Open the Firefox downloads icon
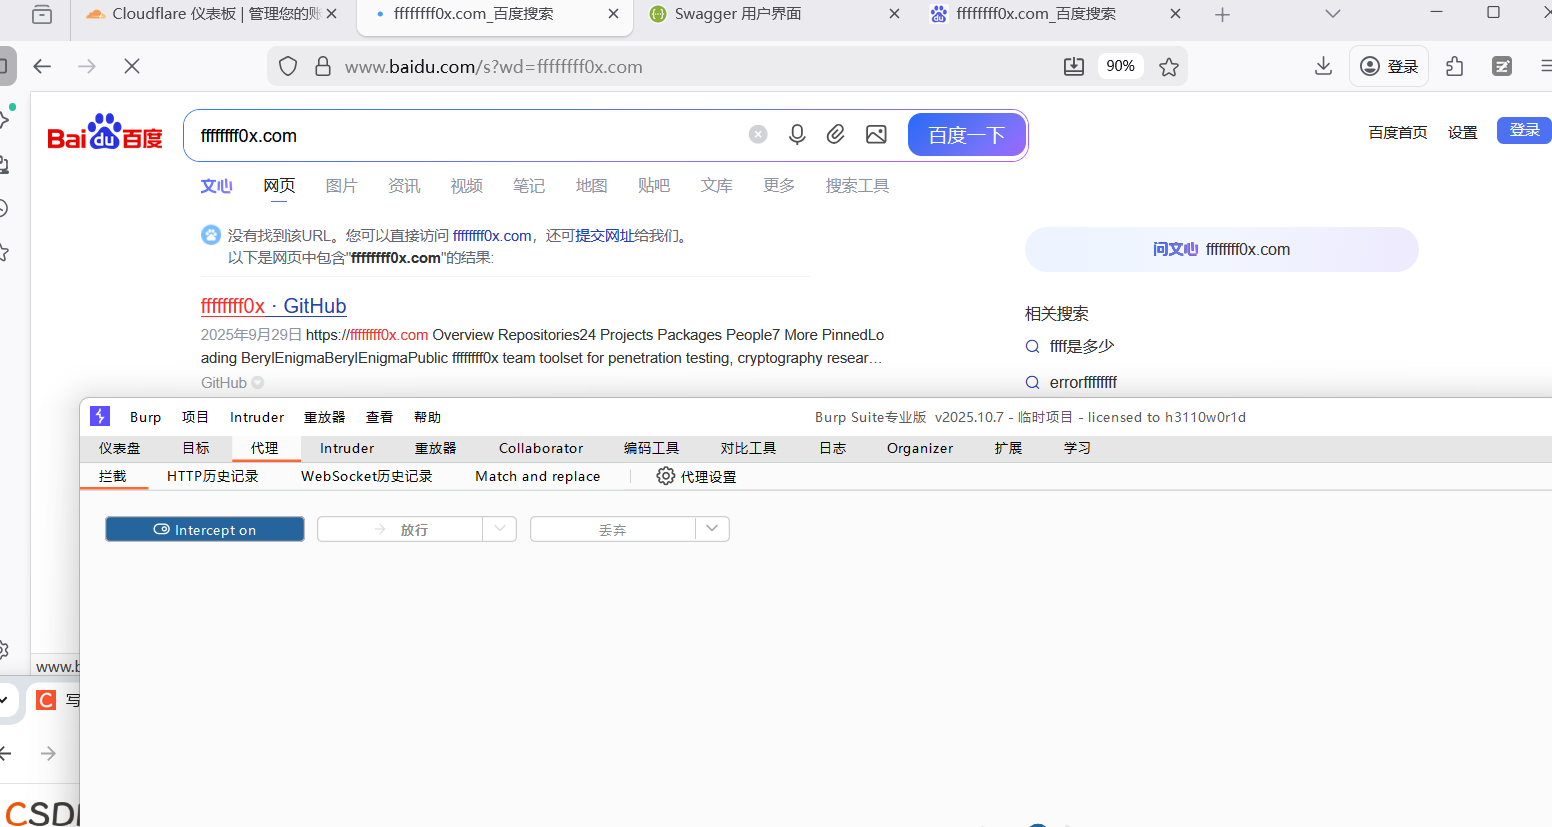 tap(1323, 66)
